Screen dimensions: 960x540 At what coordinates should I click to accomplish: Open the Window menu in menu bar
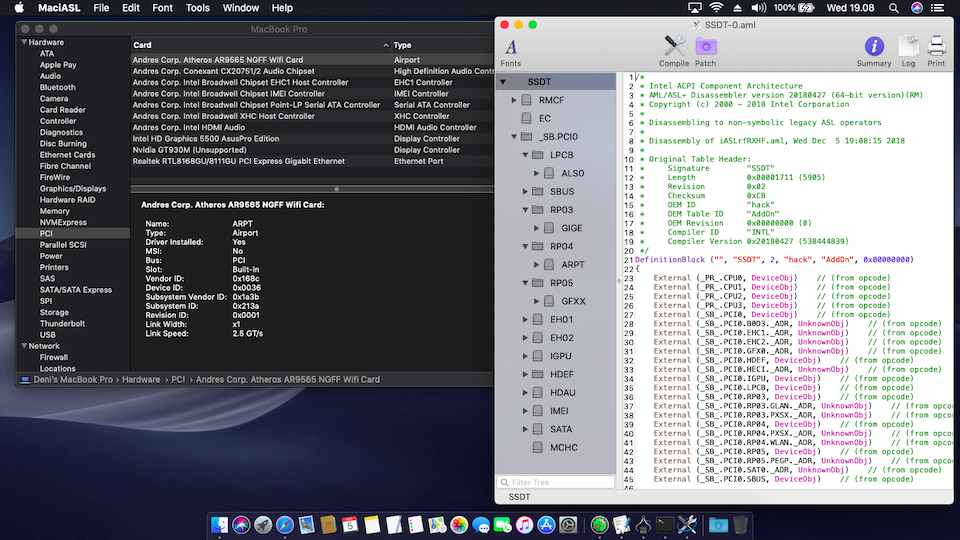(240, 8)
